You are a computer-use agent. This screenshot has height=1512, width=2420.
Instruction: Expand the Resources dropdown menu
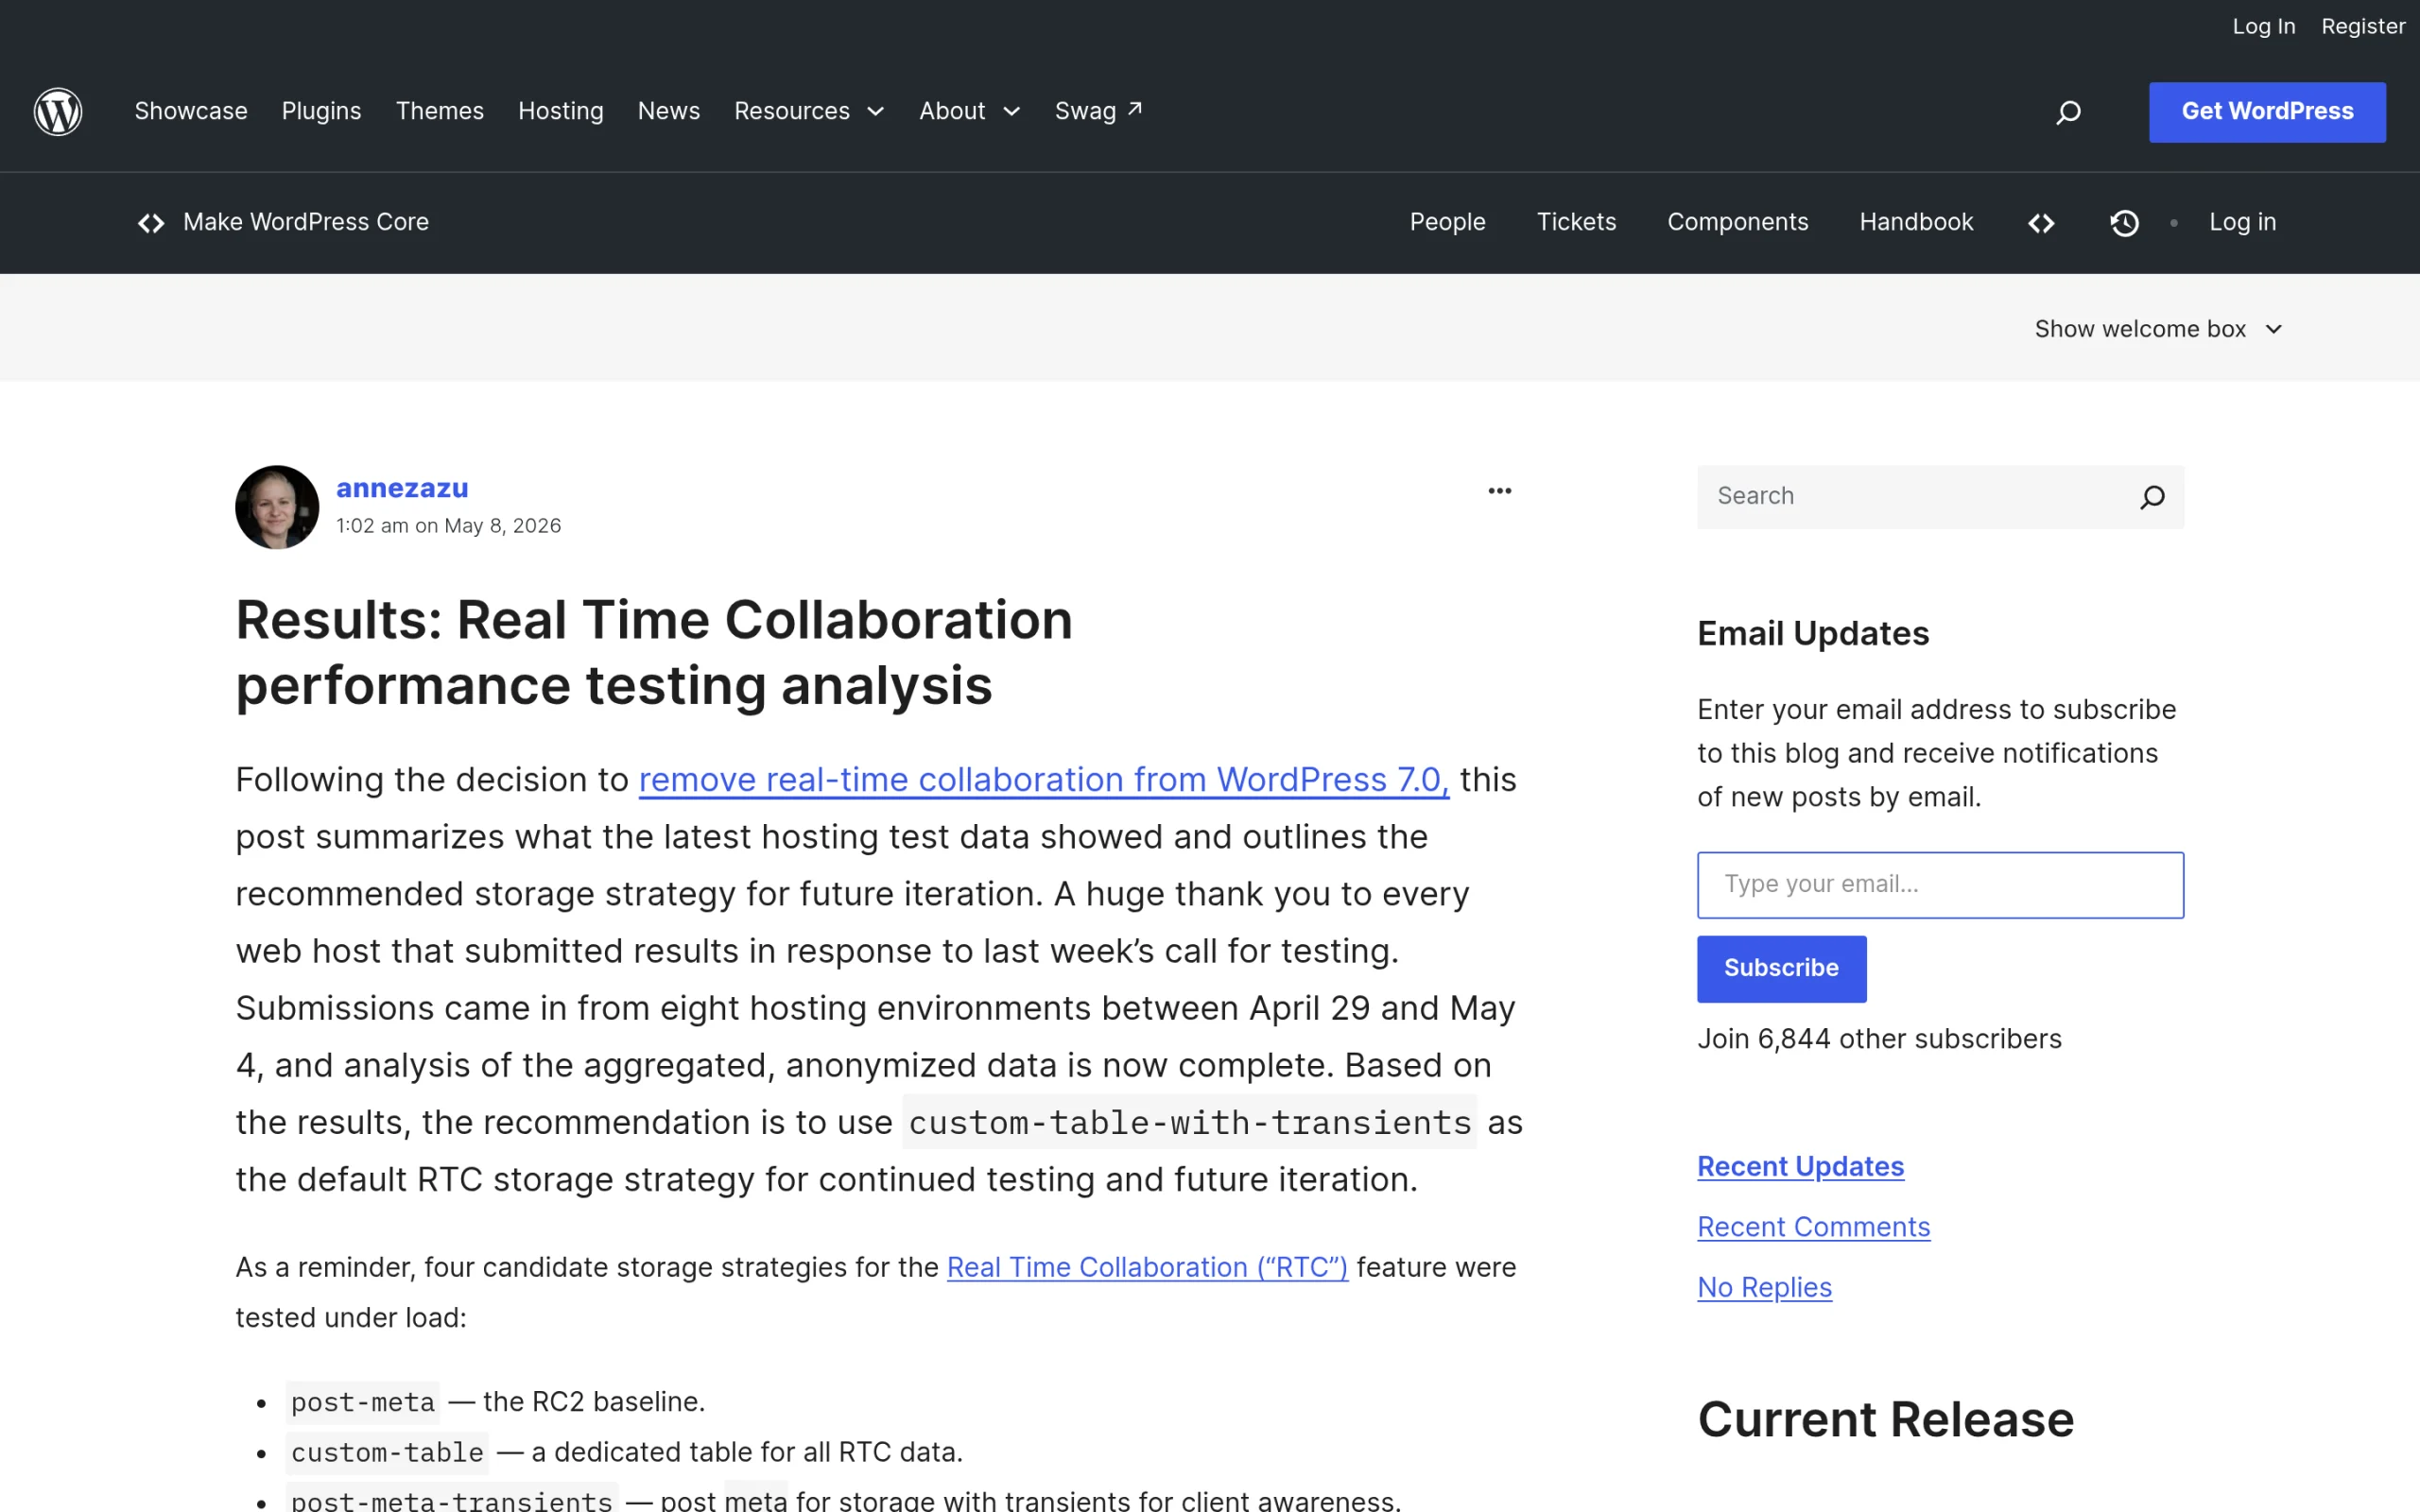coord(809,111)
